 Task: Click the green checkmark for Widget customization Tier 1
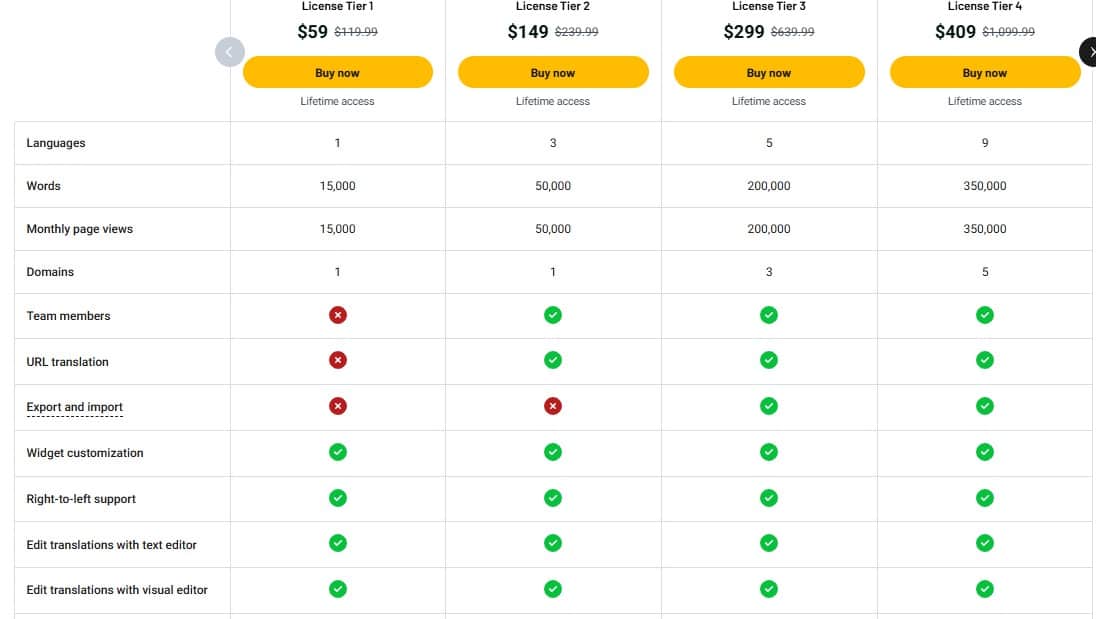pyautogui.click(x=337, y=452)
